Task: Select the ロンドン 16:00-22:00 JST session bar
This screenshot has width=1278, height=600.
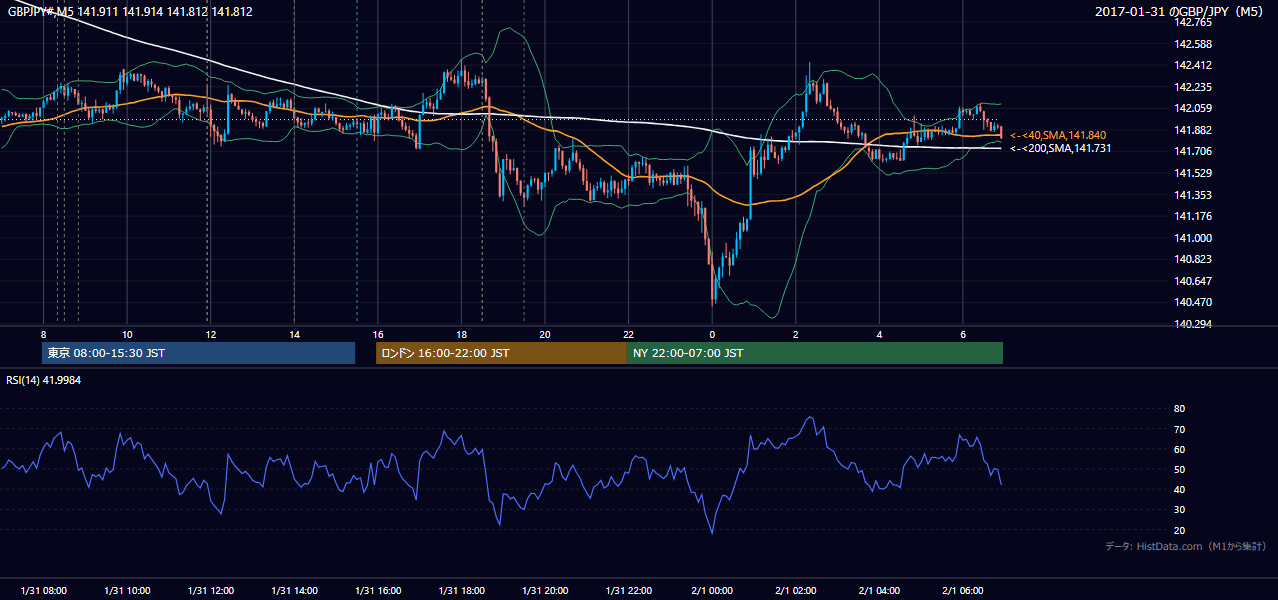Action: click(501, 353)
